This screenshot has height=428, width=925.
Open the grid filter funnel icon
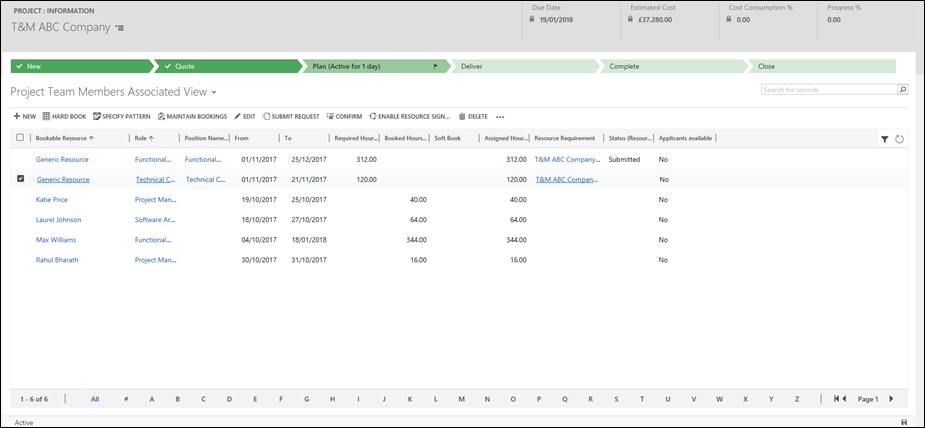tap(885, 139)
